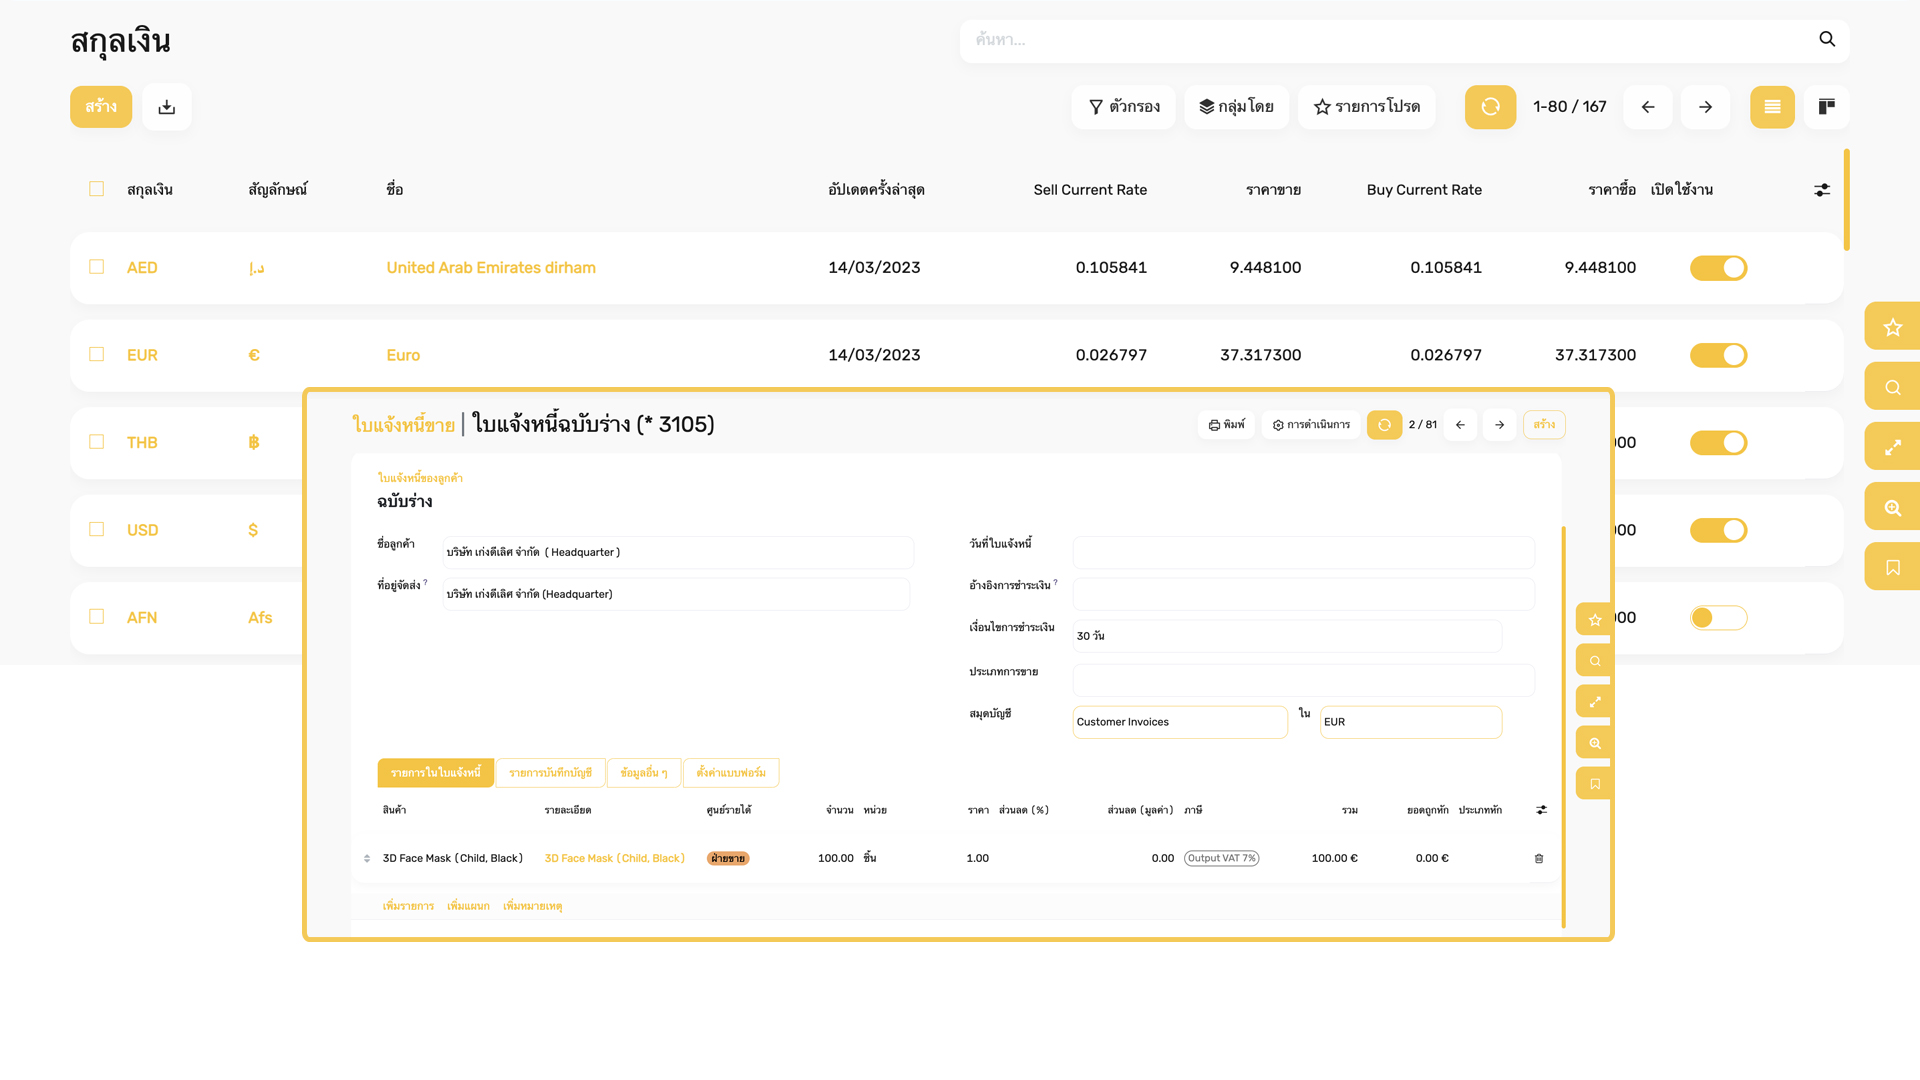Click the yellow สร้าง create button
The height and width of the screenshot is (1080, 1920).
[101, 107]
